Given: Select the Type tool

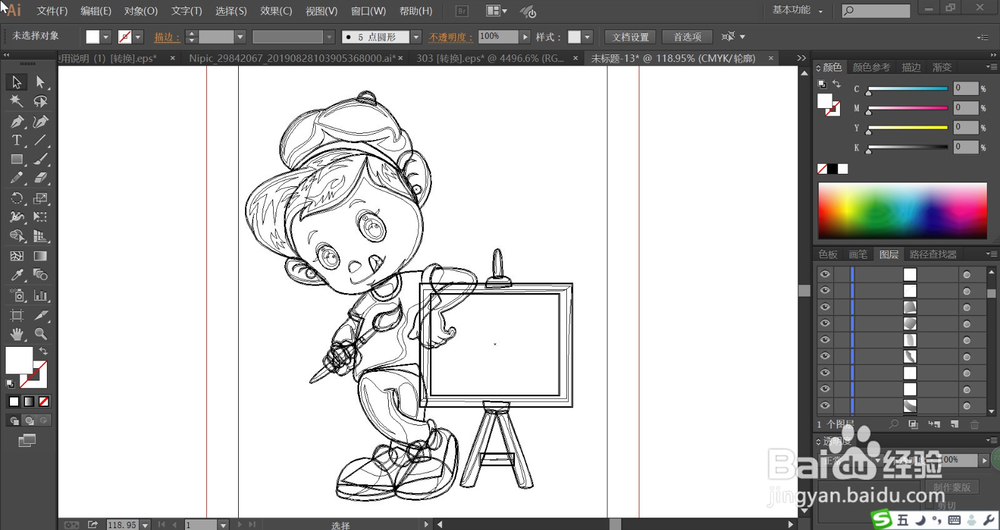Looking at the screenshot, I should pos(17,140).
